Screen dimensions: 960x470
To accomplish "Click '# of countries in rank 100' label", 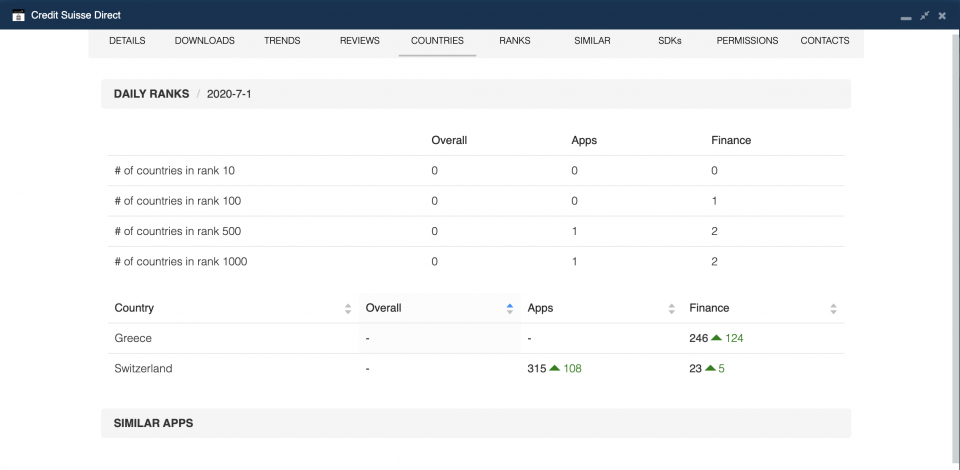I will tap(178, 201).
